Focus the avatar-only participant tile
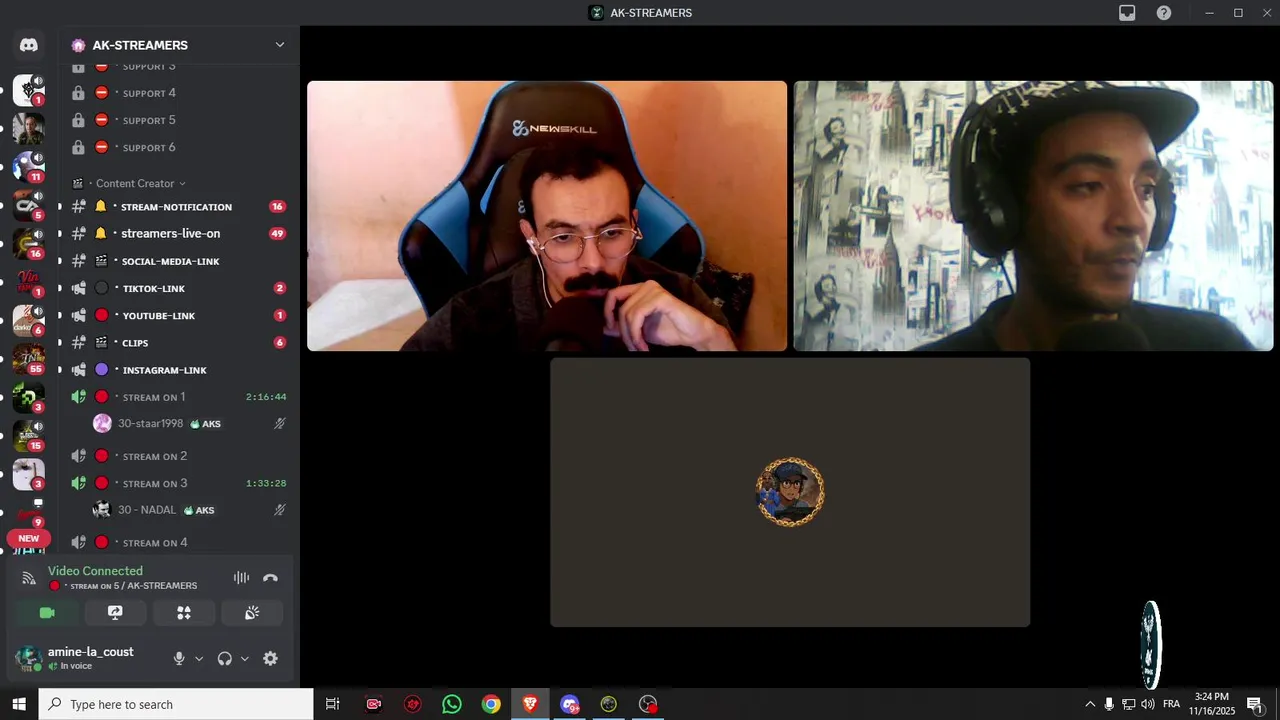 790,492
